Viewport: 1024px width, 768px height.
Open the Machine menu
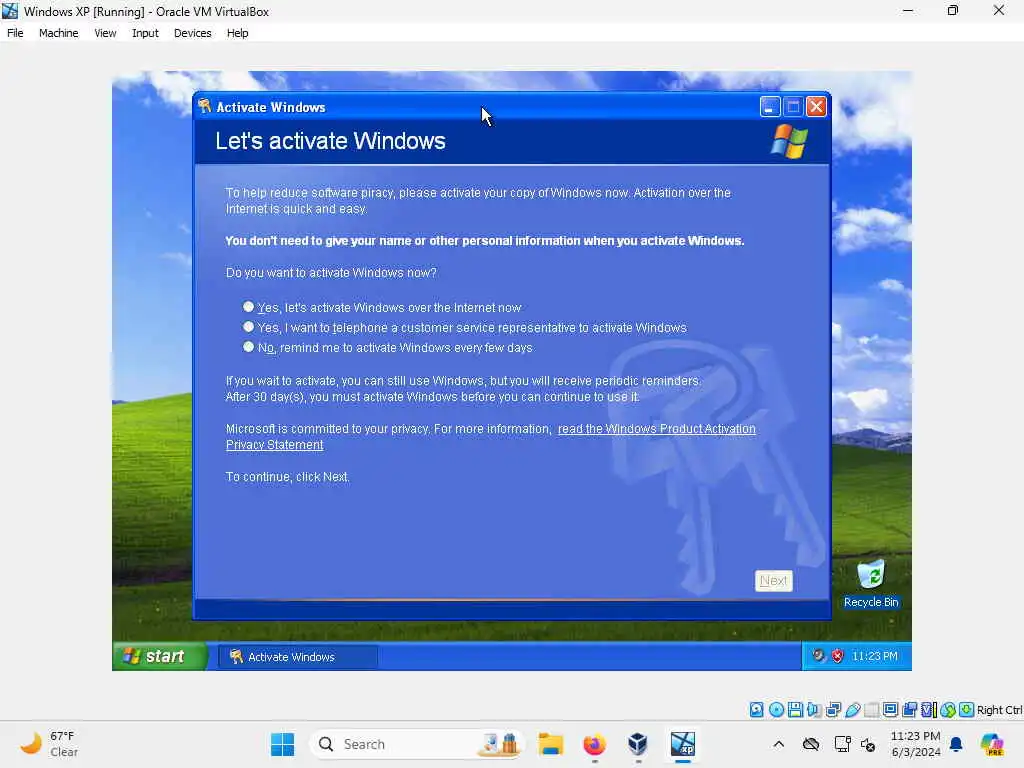point(58,33)
